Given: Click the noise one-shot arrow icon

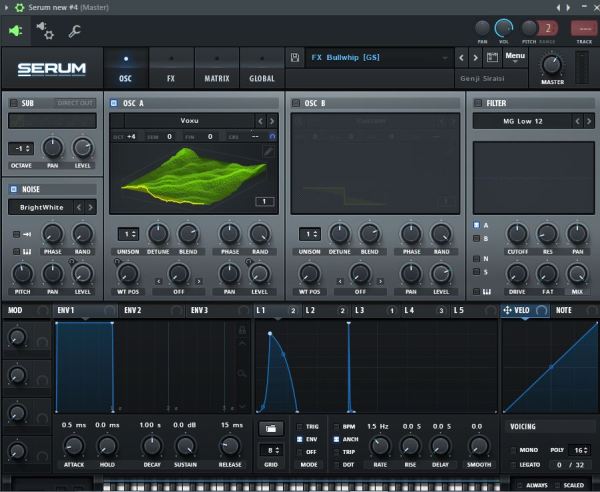Looking at the screenshot, I should click(x=28, y=234).
